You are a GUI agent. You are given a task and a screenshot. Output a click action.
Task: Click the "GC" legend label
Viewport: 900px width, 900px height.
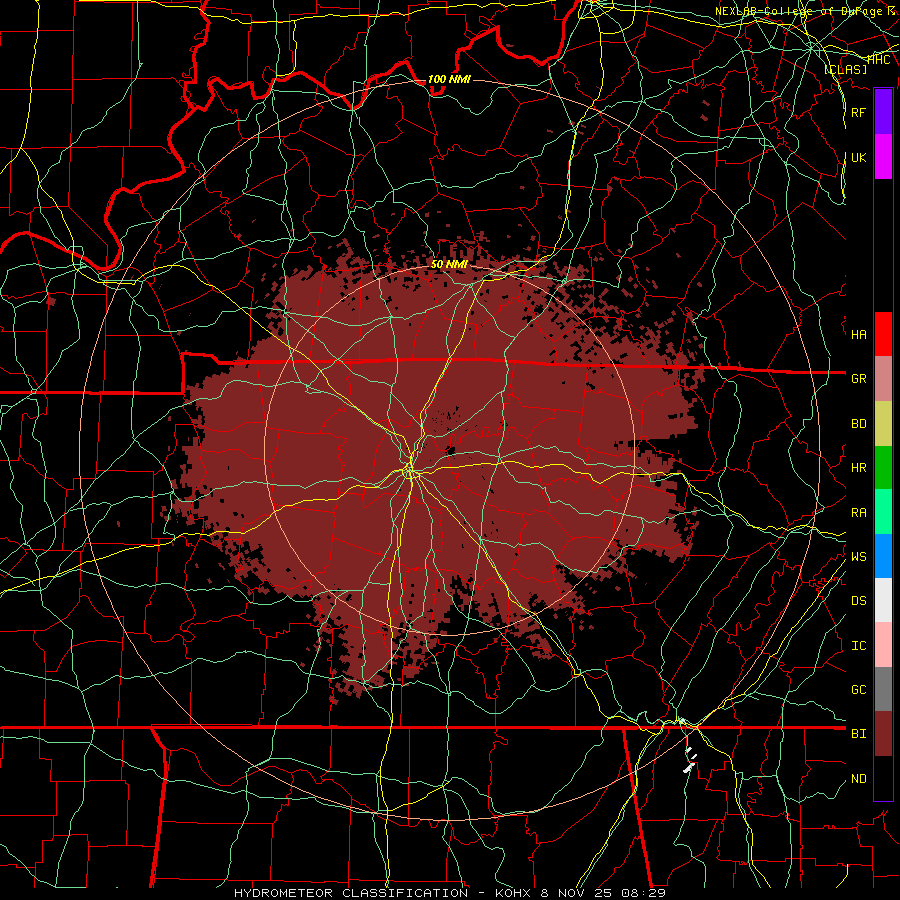tap(859, 690)
